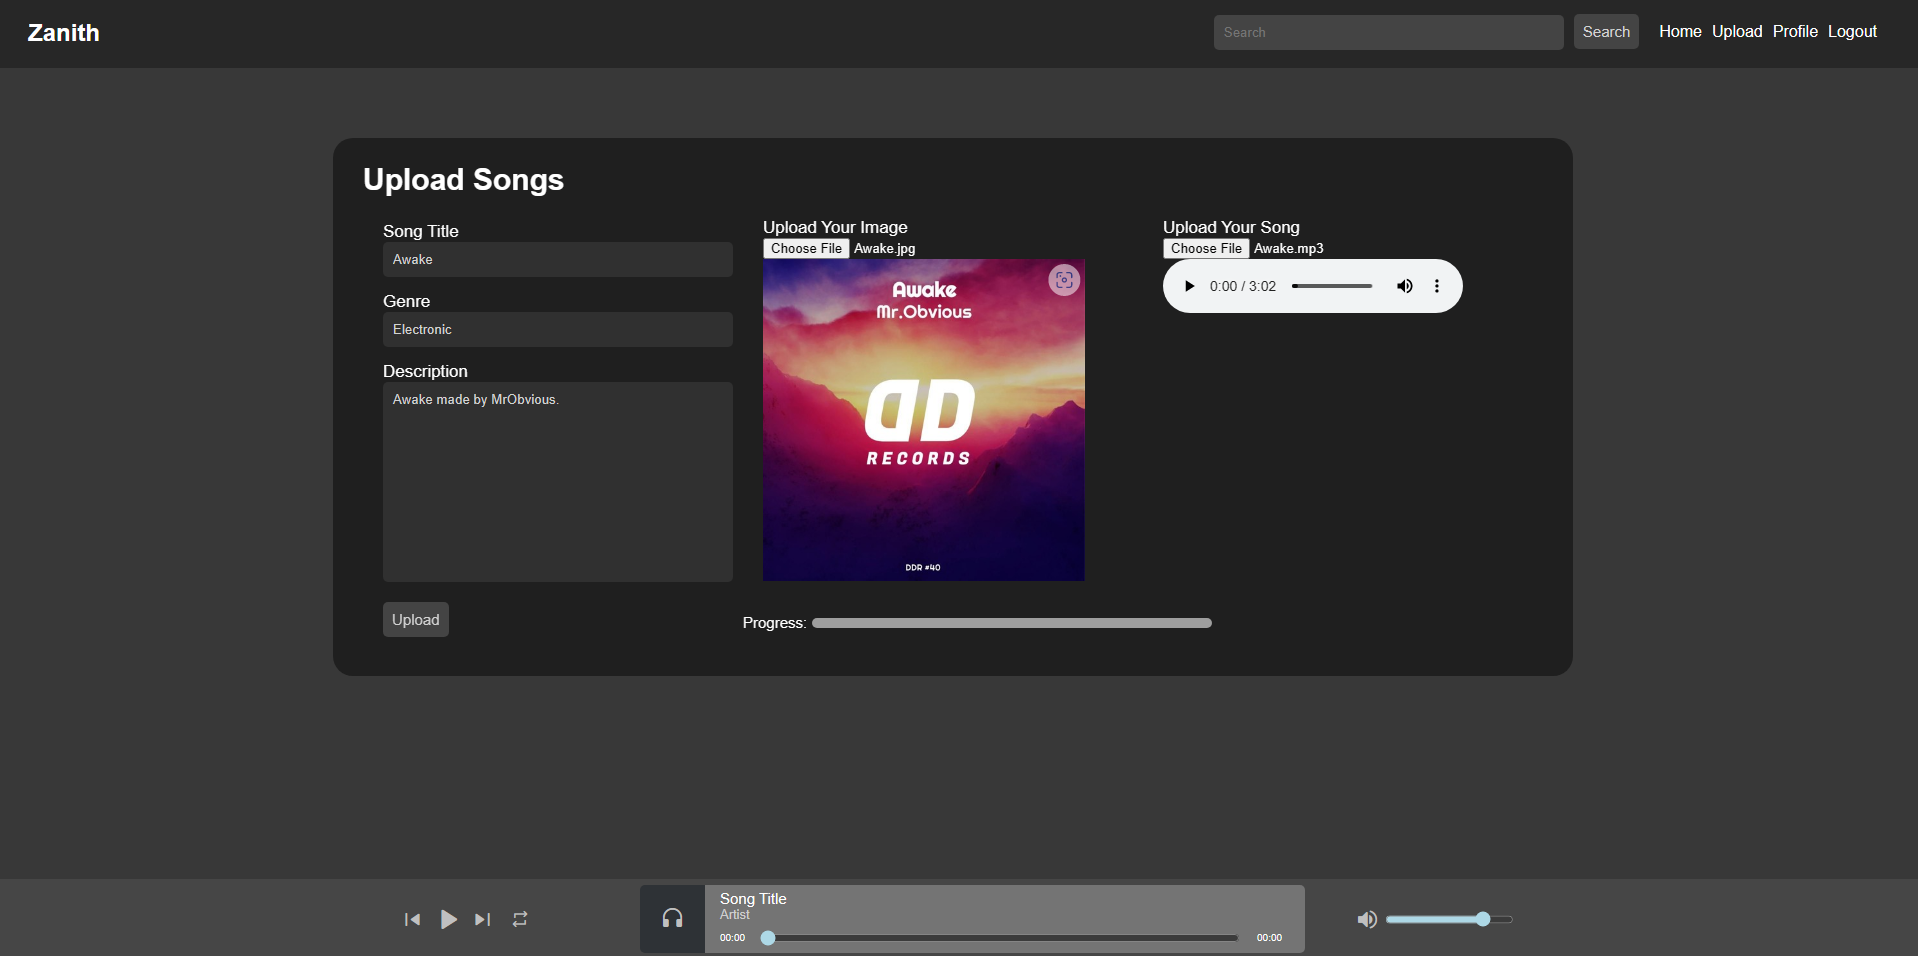Click the Logout link
Viewport: 1918px width, 956px height.
[1851, 31]
